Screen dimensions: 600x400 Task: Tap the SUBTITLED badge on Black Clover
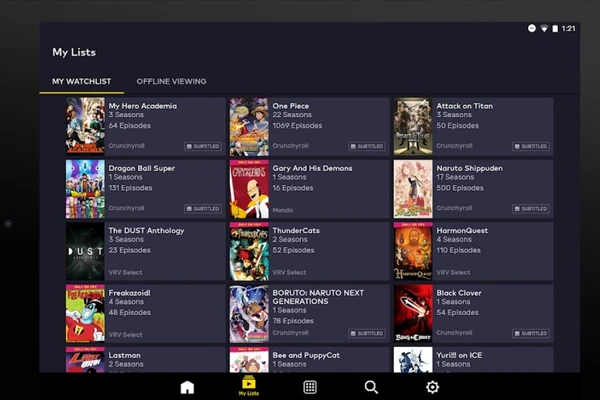531,333
